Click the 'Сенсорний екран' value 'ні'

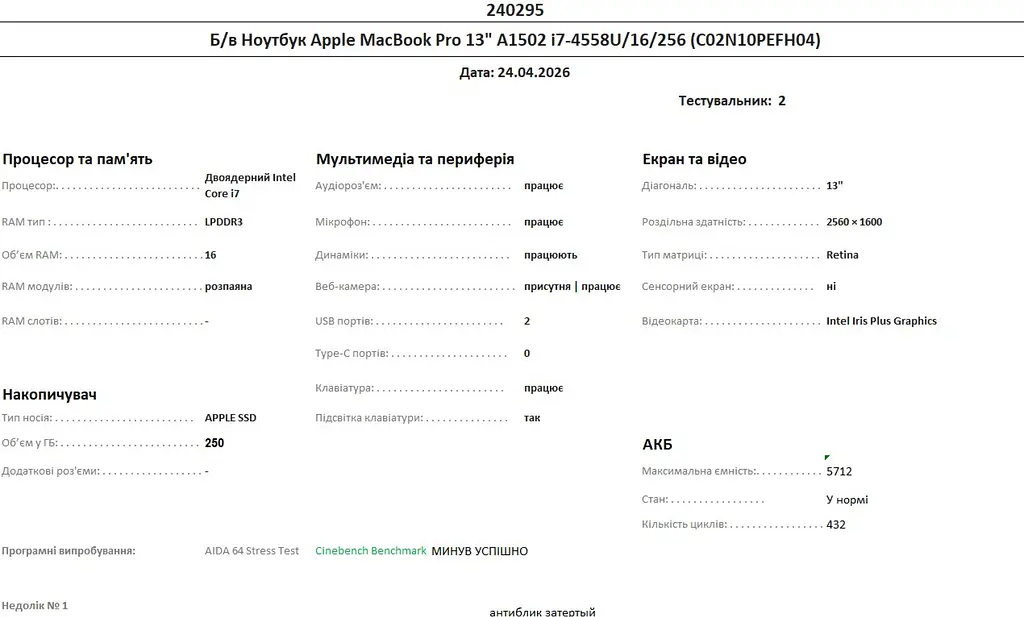tap(831, 287)
